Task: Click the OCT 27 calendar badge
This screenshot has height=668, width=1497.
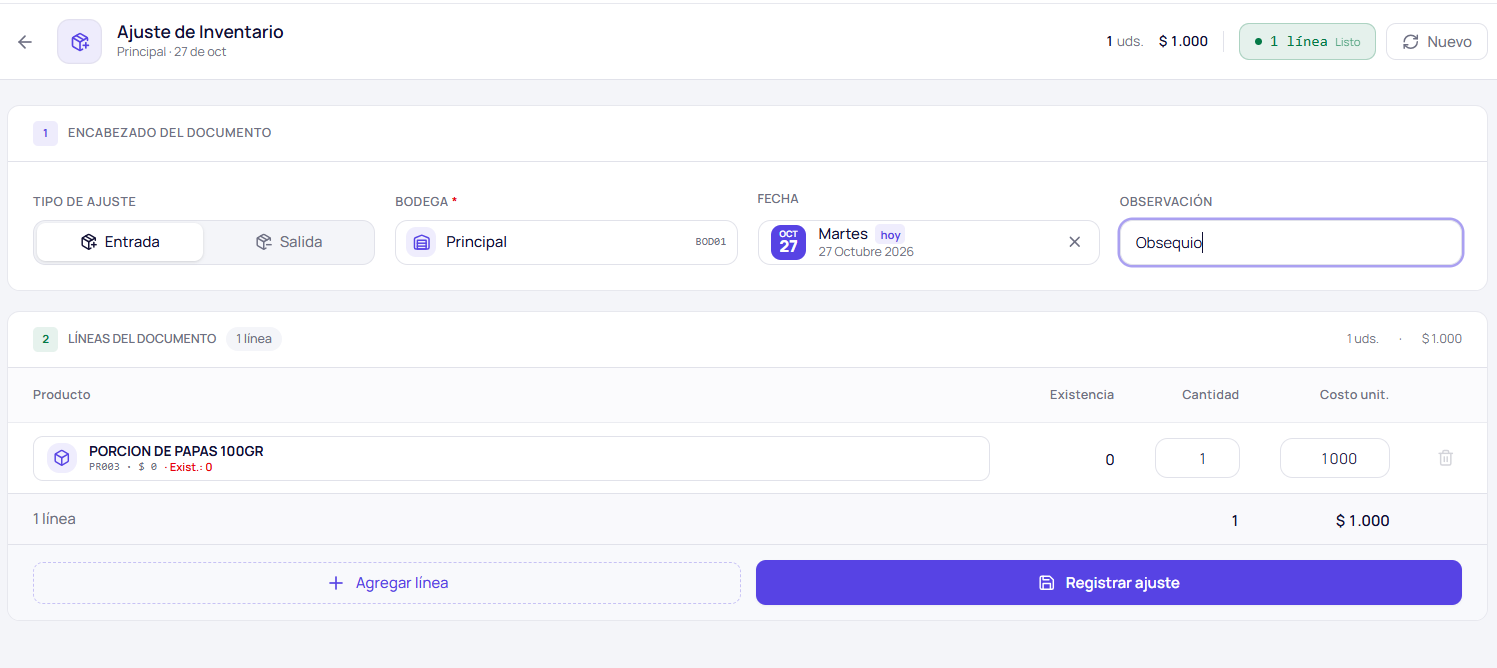Action: click(x=788, y=242)
